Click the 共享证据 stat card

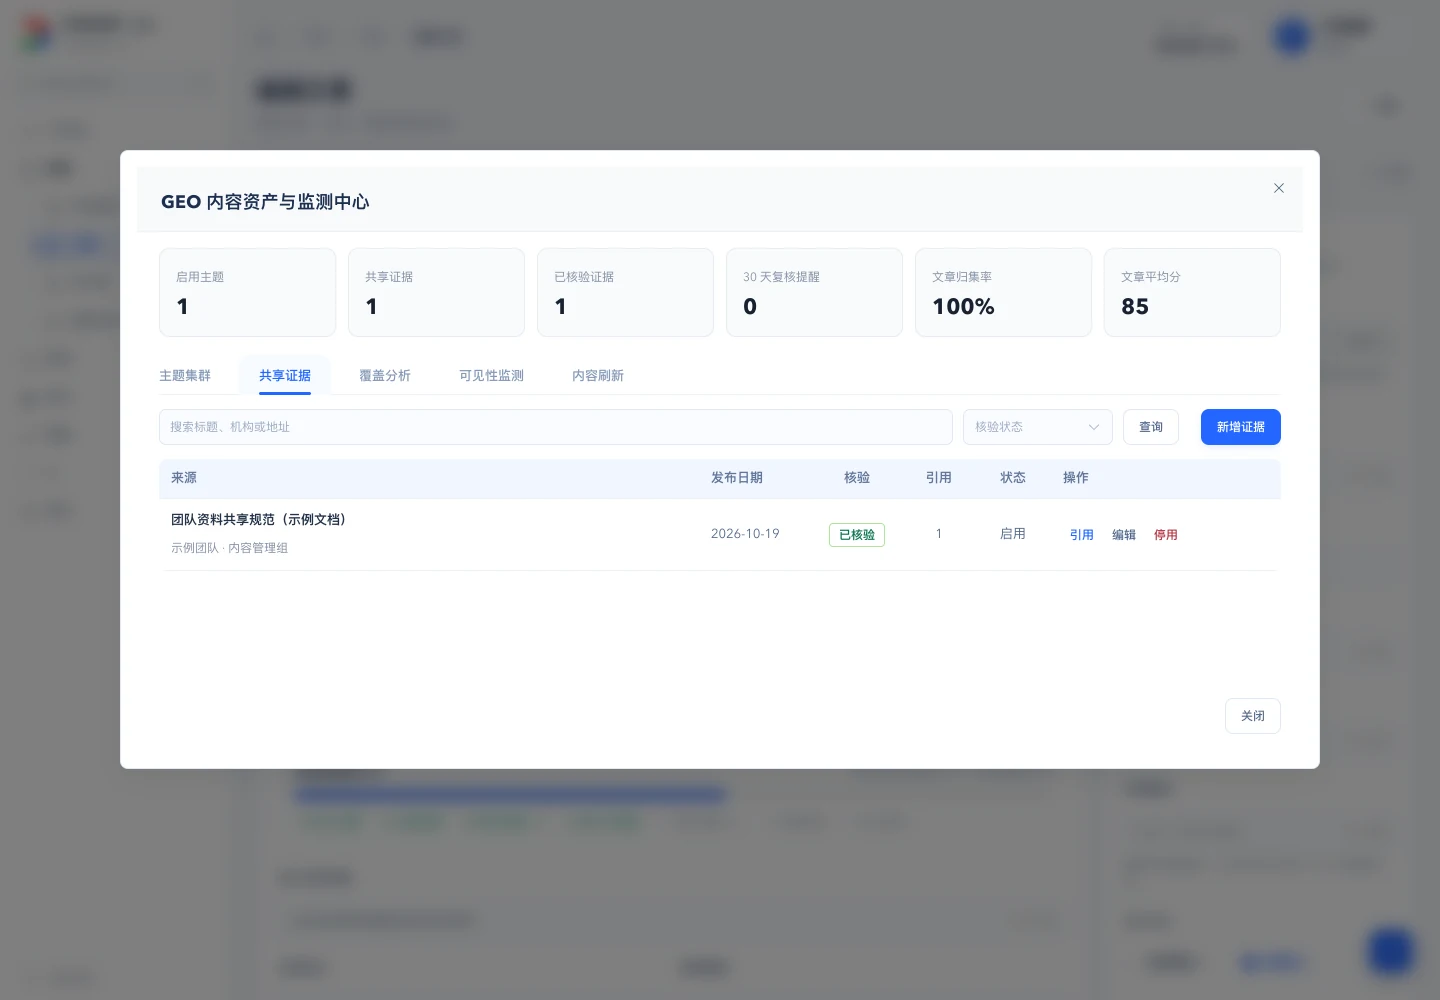[x=436, y=293]
